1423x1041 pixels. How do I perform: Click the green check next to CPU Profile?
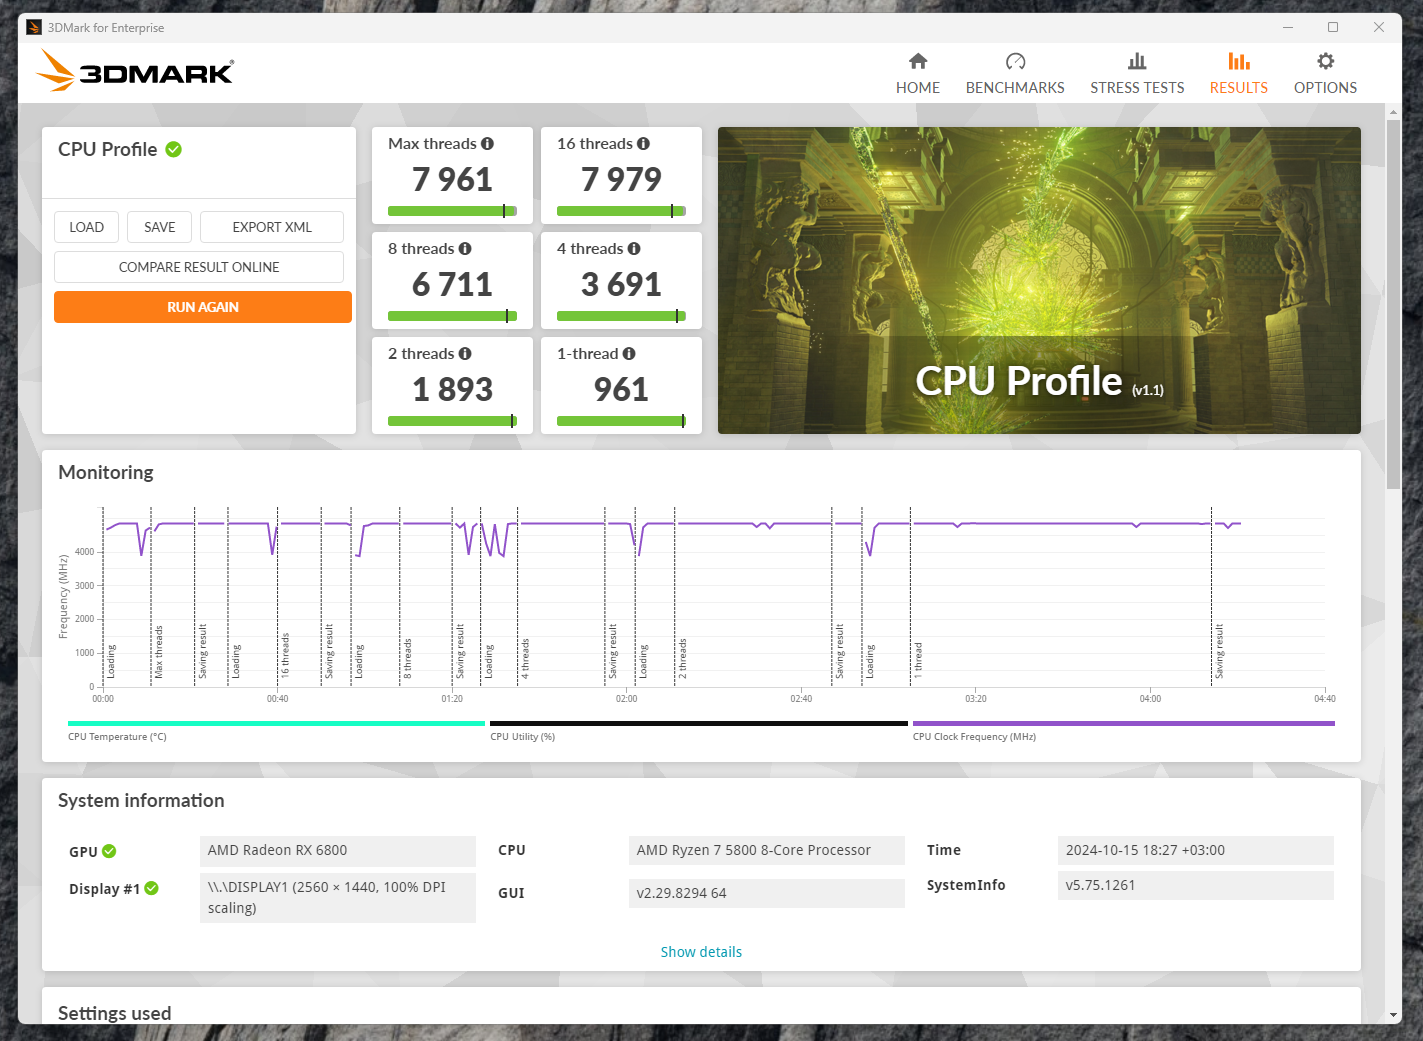174,149
